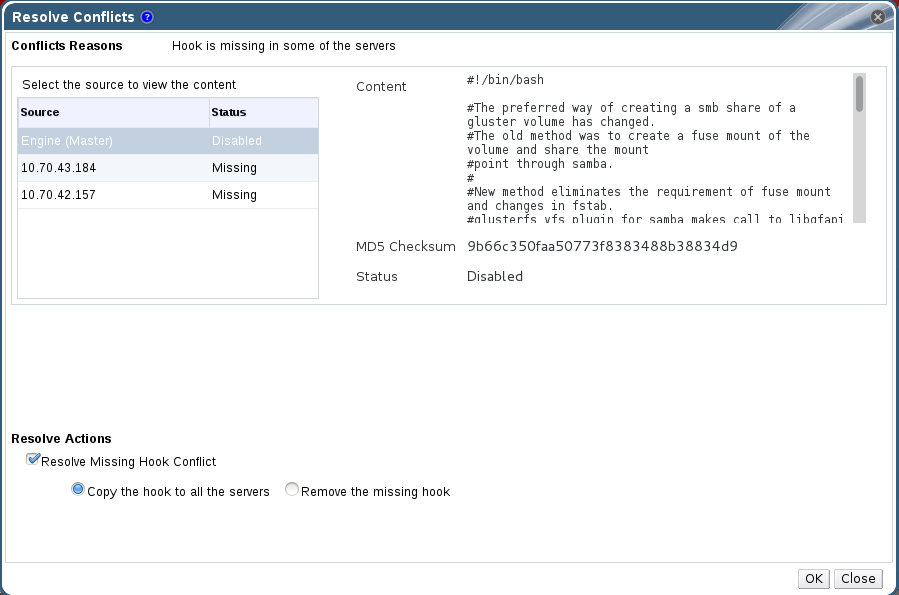
Task: Close dialog using the X icon in title bar
Action: [877, 17]
